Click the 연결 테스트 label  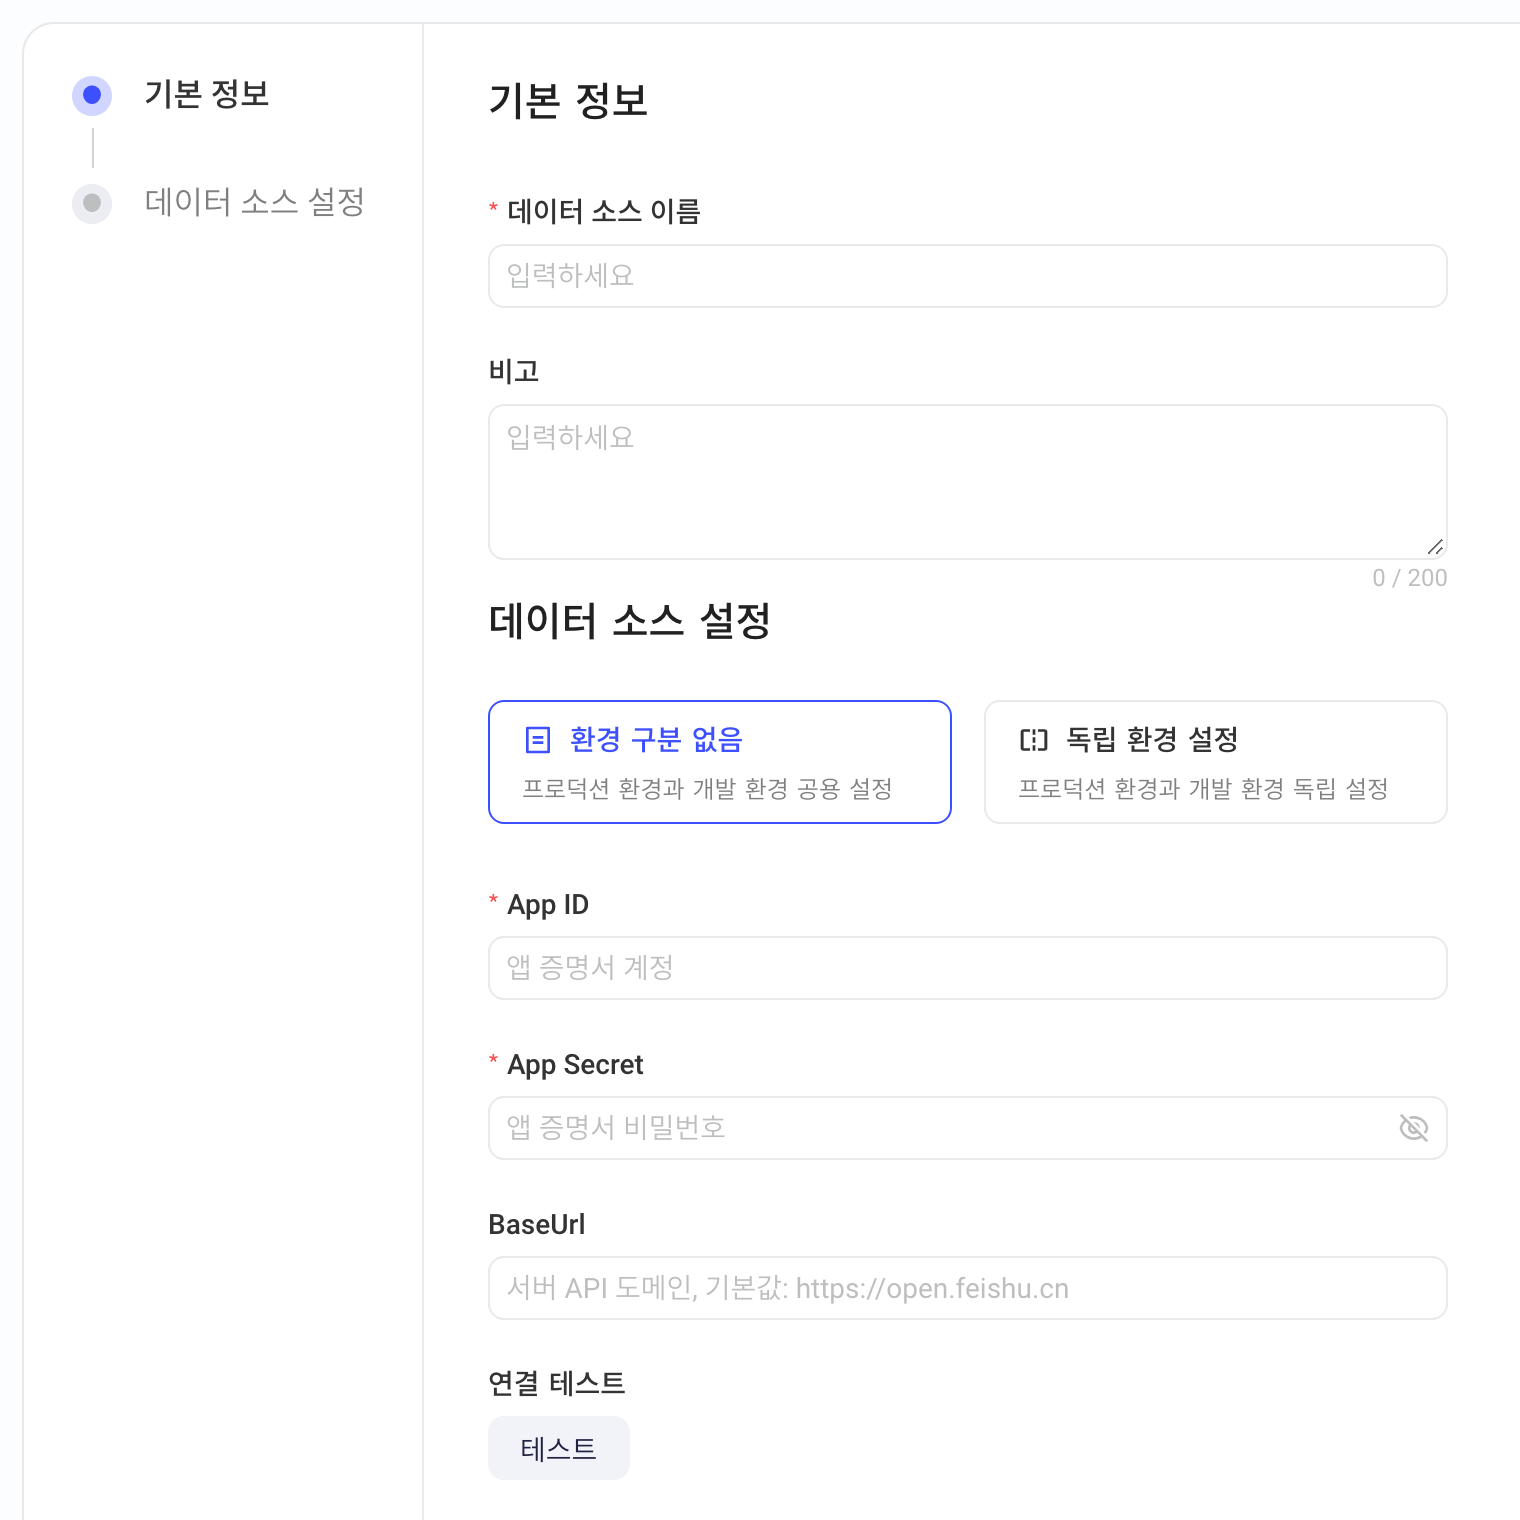(x=557, y=1383)
